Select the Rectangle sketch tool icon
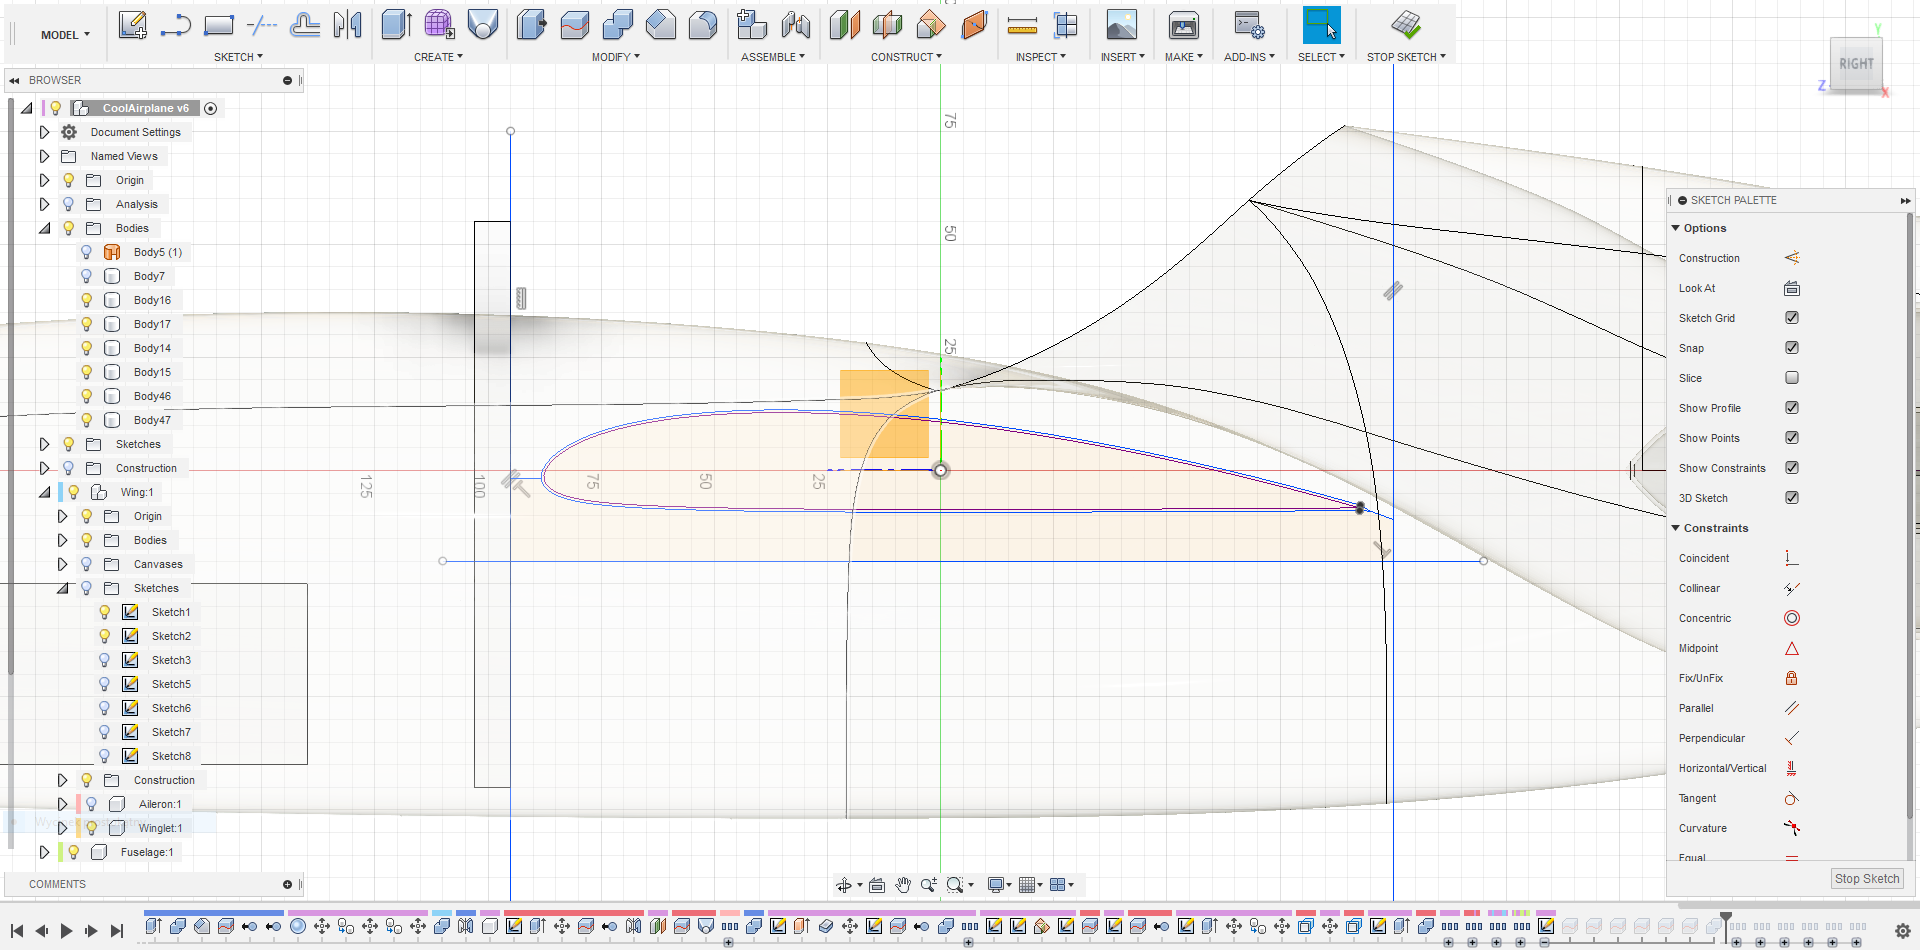This screenshot has height=950, width=1920. [x=218, y=25]
